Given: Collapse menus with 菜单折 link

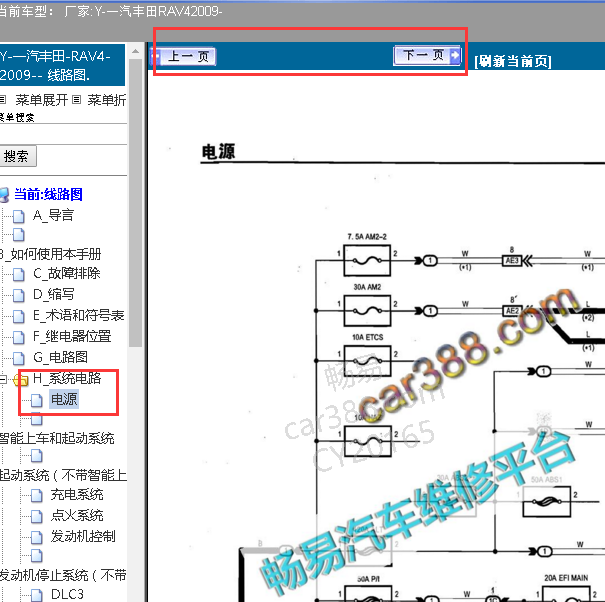Looking at the screenshot, I should point(106,100).
